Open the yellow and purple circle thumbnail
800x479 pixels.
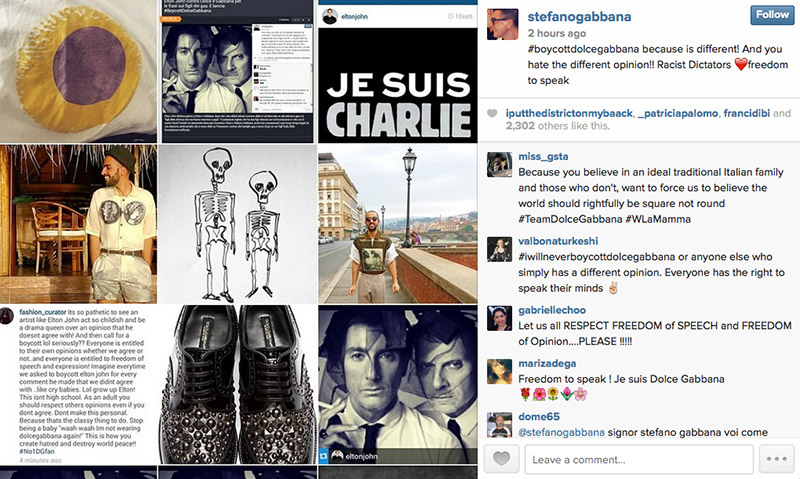tap(78, 71)
